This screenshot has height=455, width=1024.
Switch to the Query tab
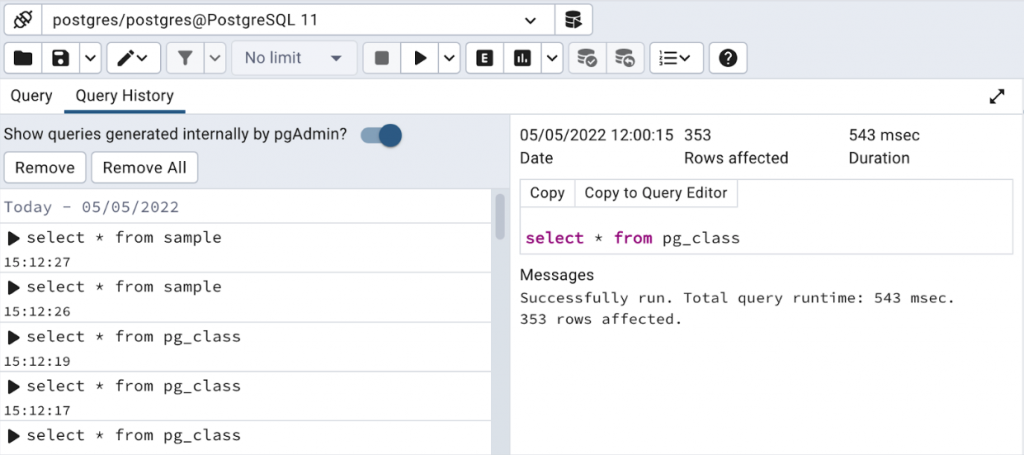point(31,96)
